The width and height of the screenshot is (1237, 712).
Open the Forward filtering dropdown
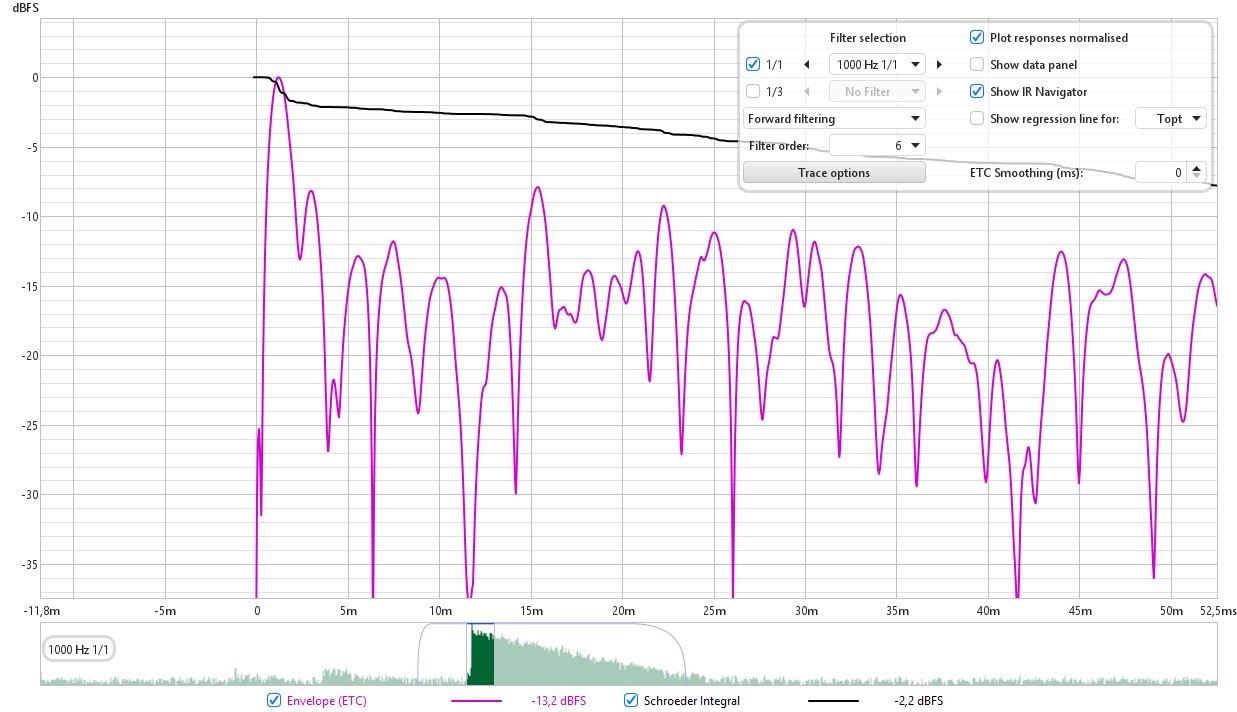point(835,119)
